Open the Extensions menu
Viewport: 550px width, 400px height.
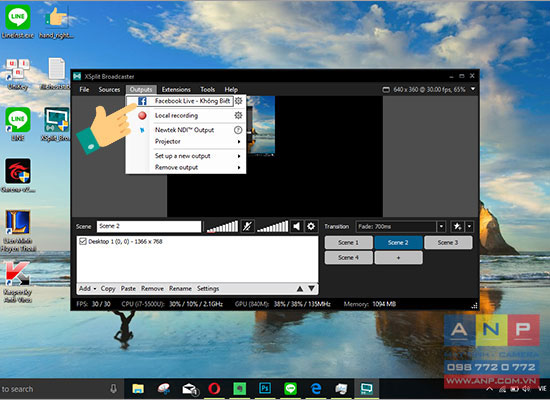176,89
